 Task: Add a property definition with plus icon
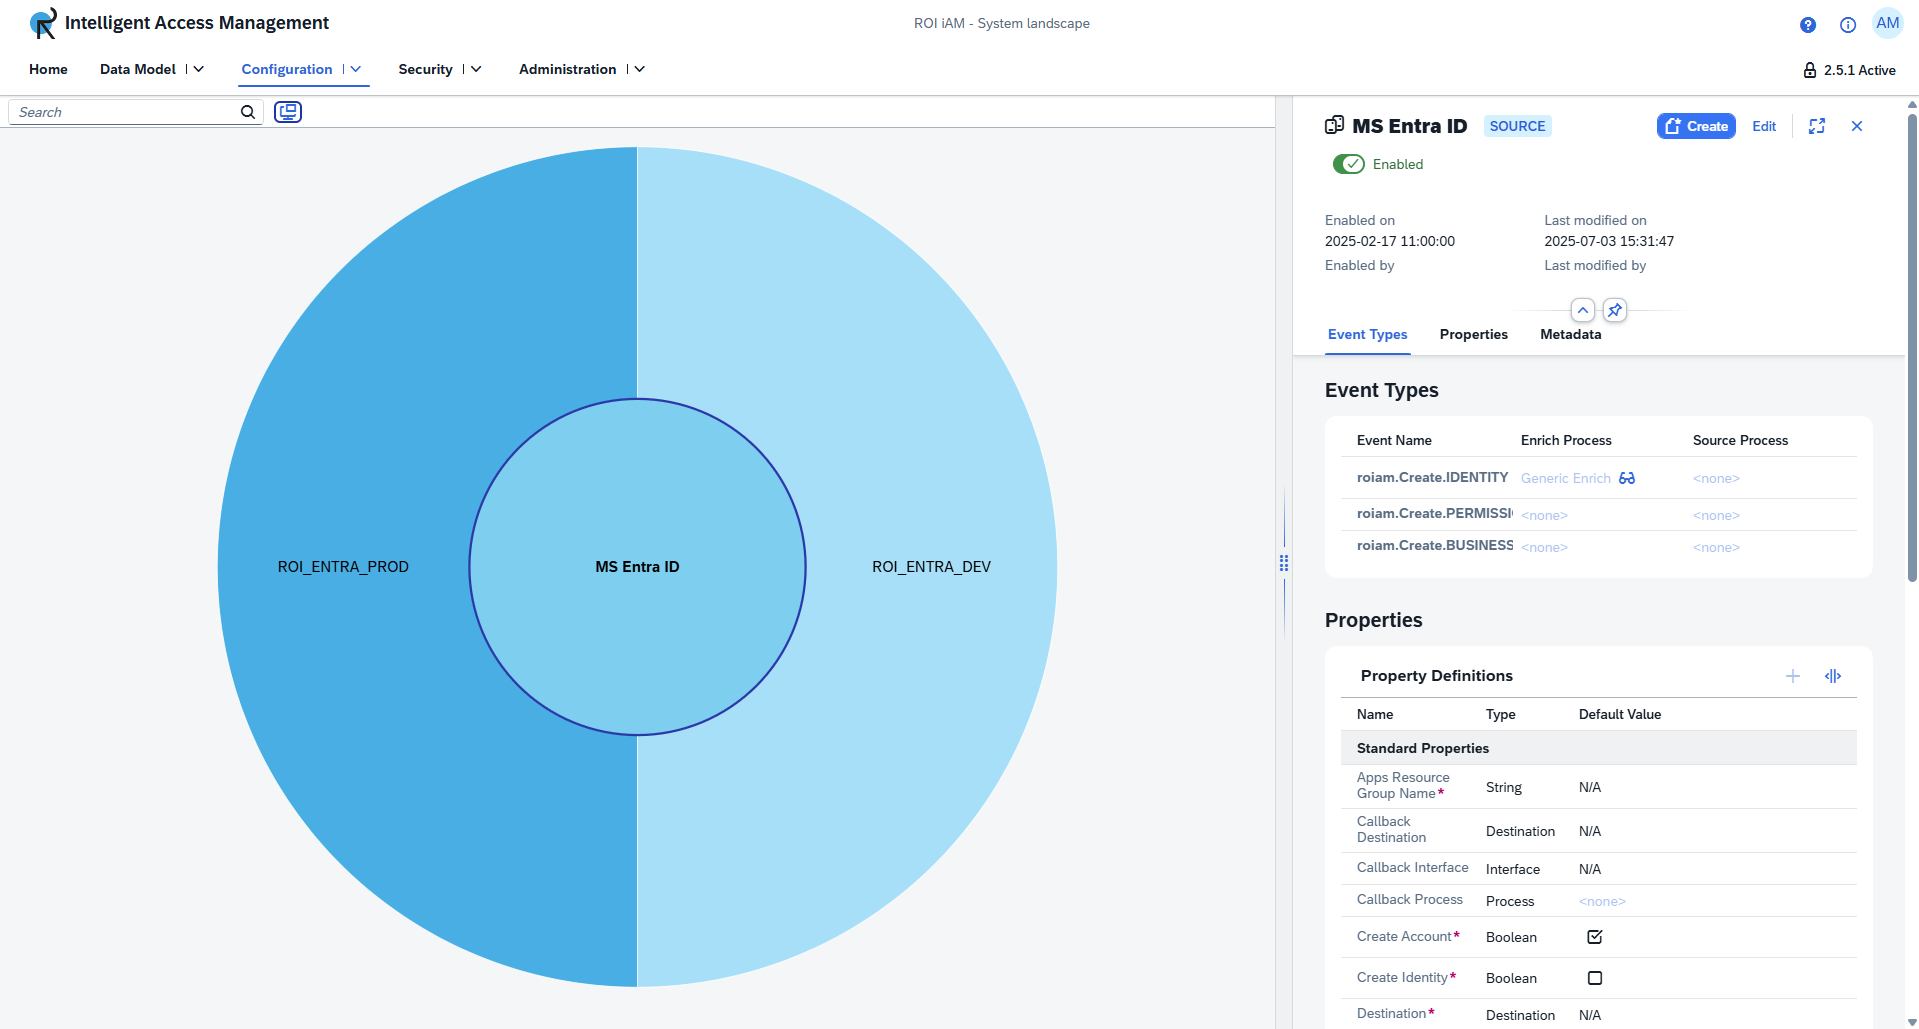coord(1793,676)
